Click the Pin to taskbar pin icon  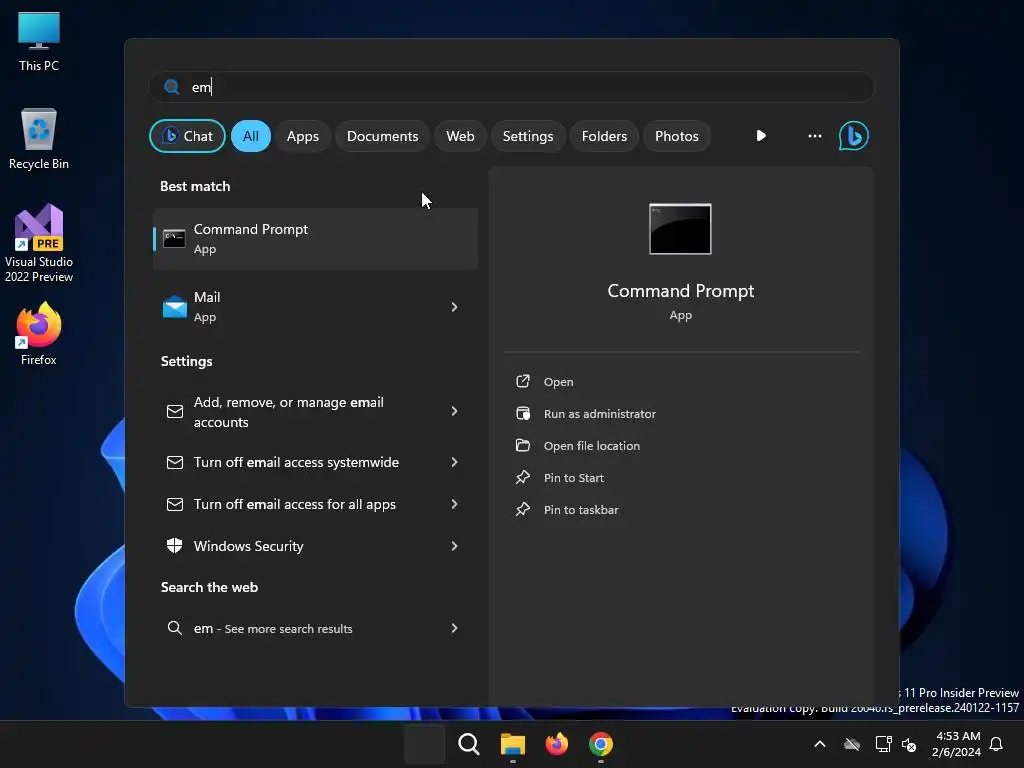coord(523,509)
